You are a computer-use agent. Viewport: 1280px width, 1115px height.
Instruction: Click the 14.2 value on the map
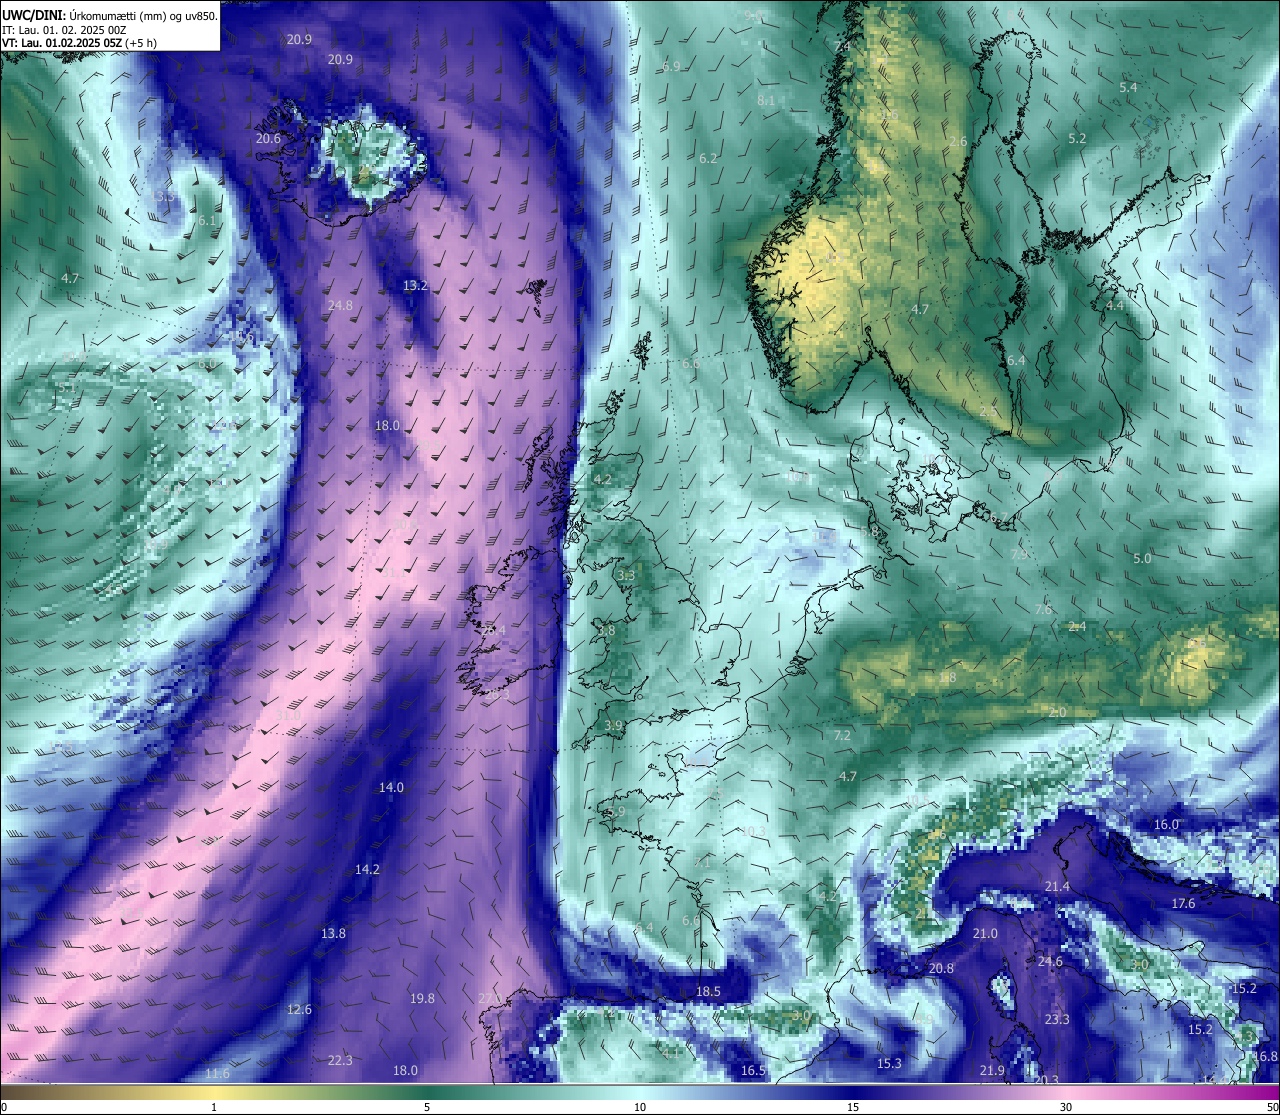[367, 870]
